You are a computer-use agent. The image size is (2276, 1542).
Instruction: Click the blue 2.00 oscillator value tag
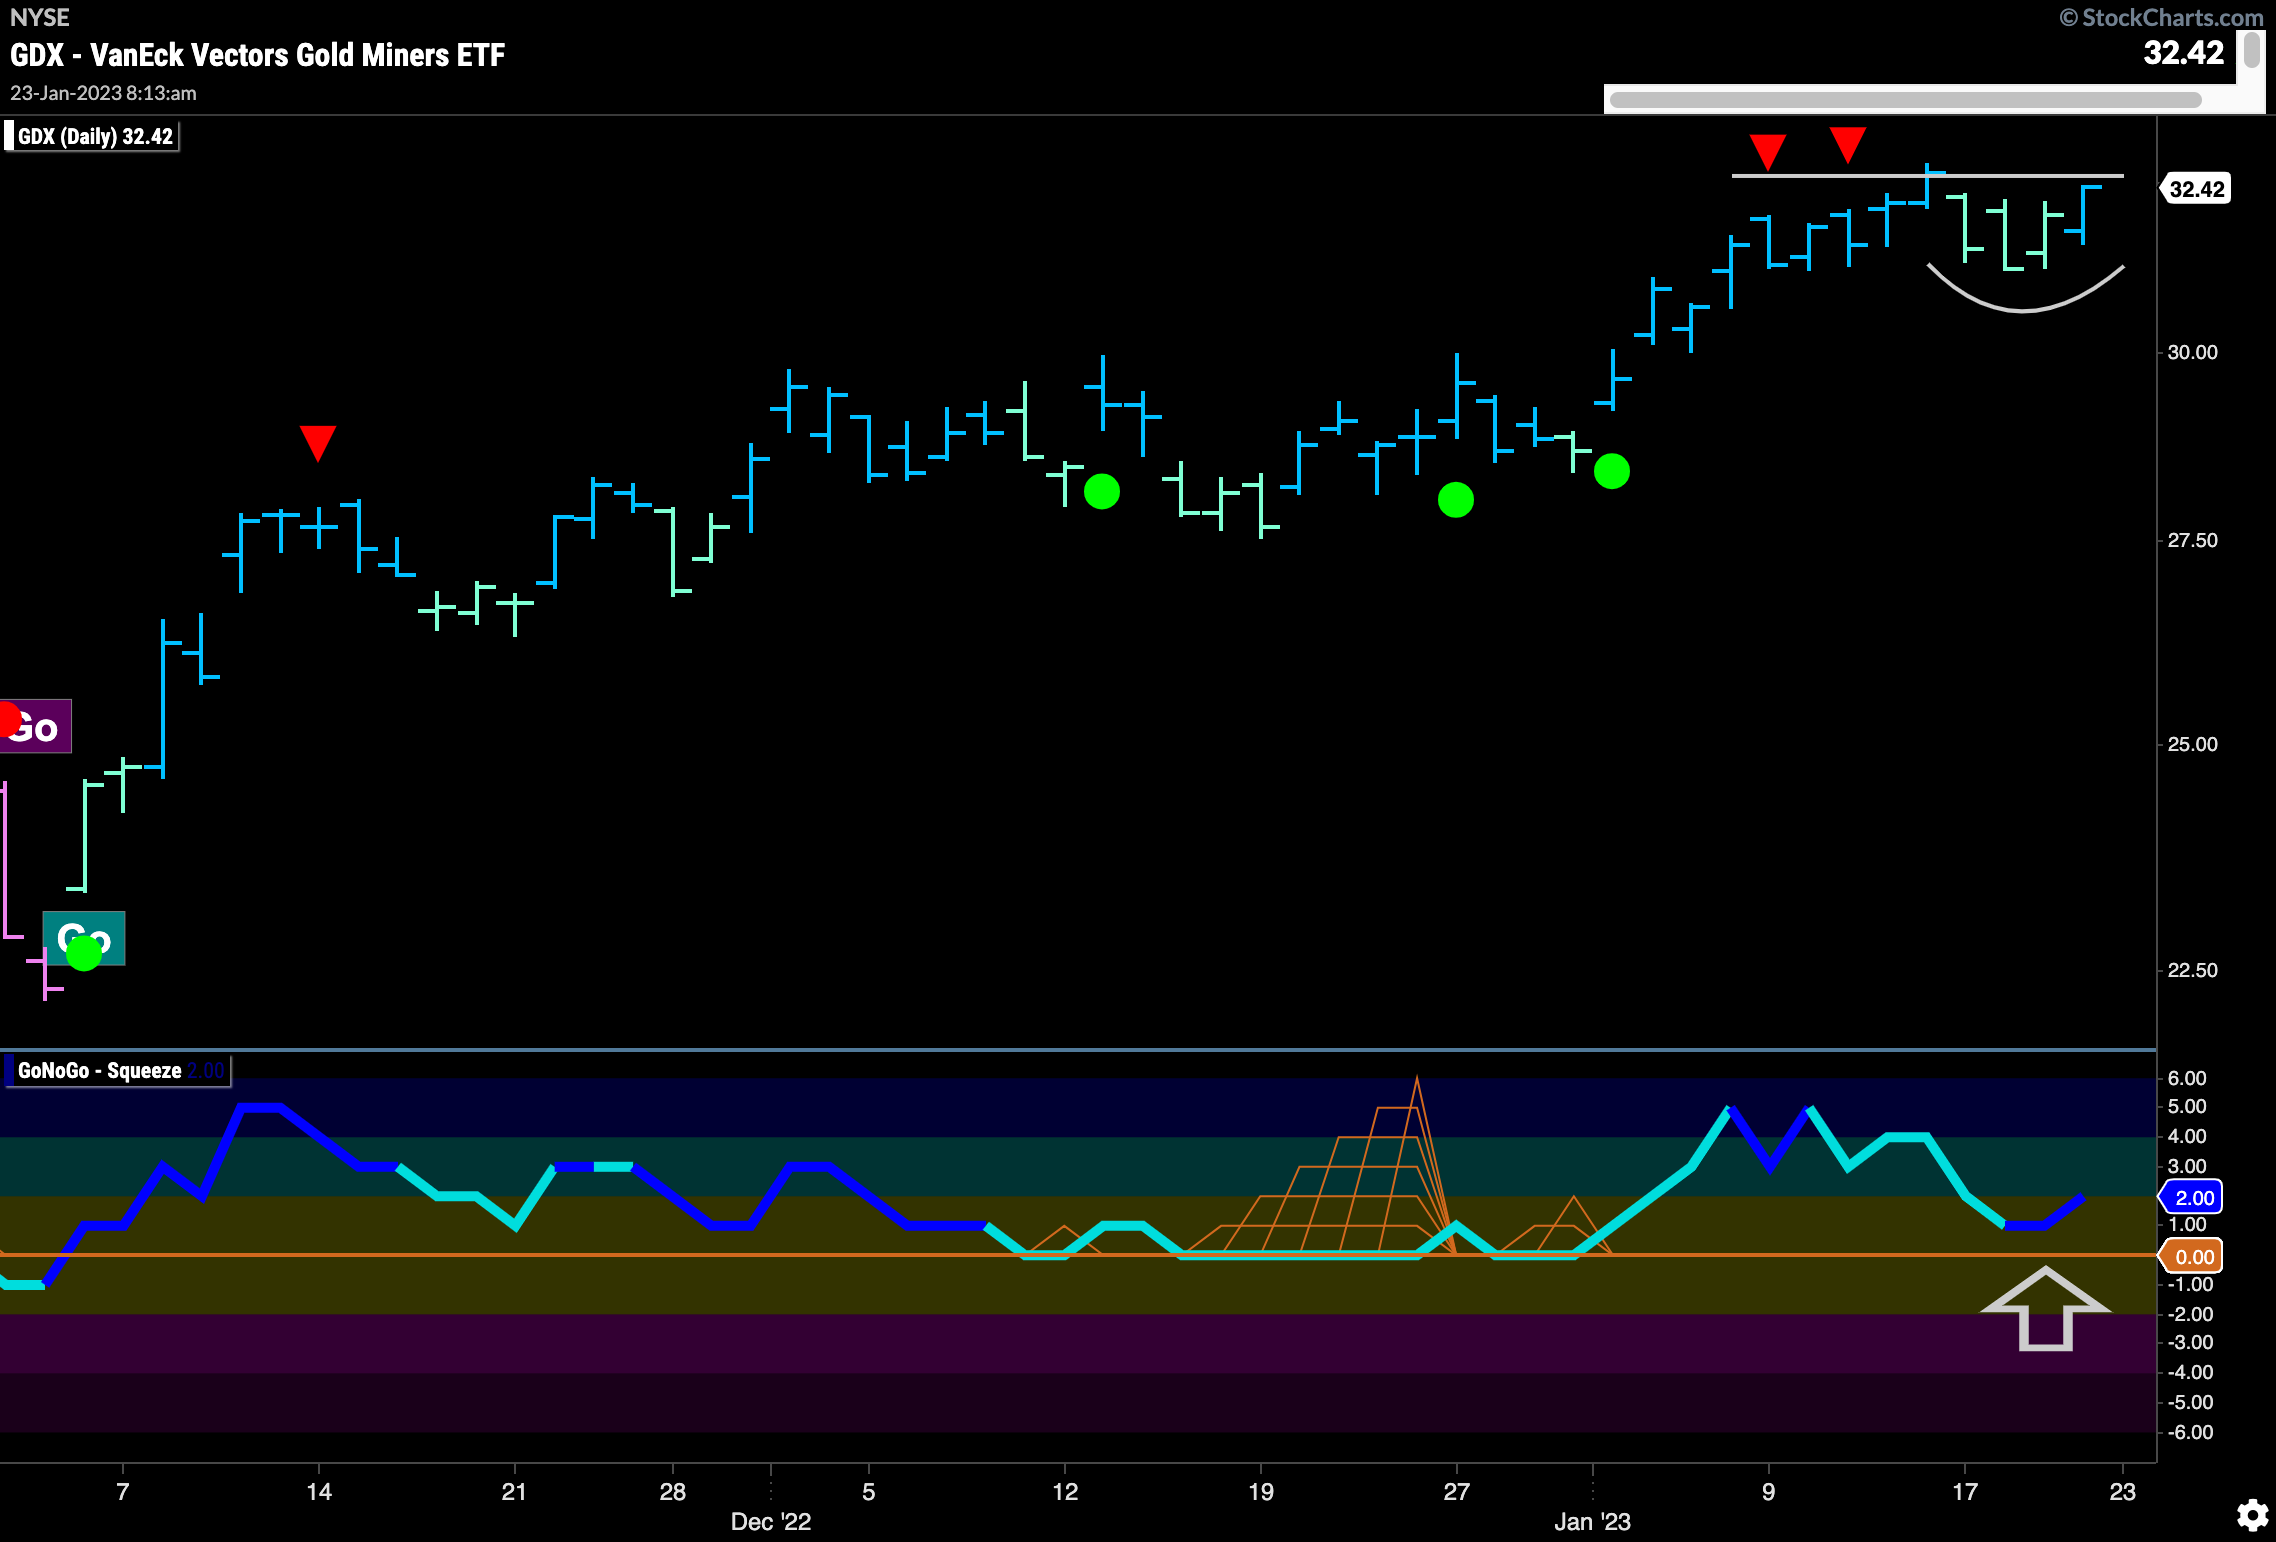pyautogui.click(x=2192, y=1197)
